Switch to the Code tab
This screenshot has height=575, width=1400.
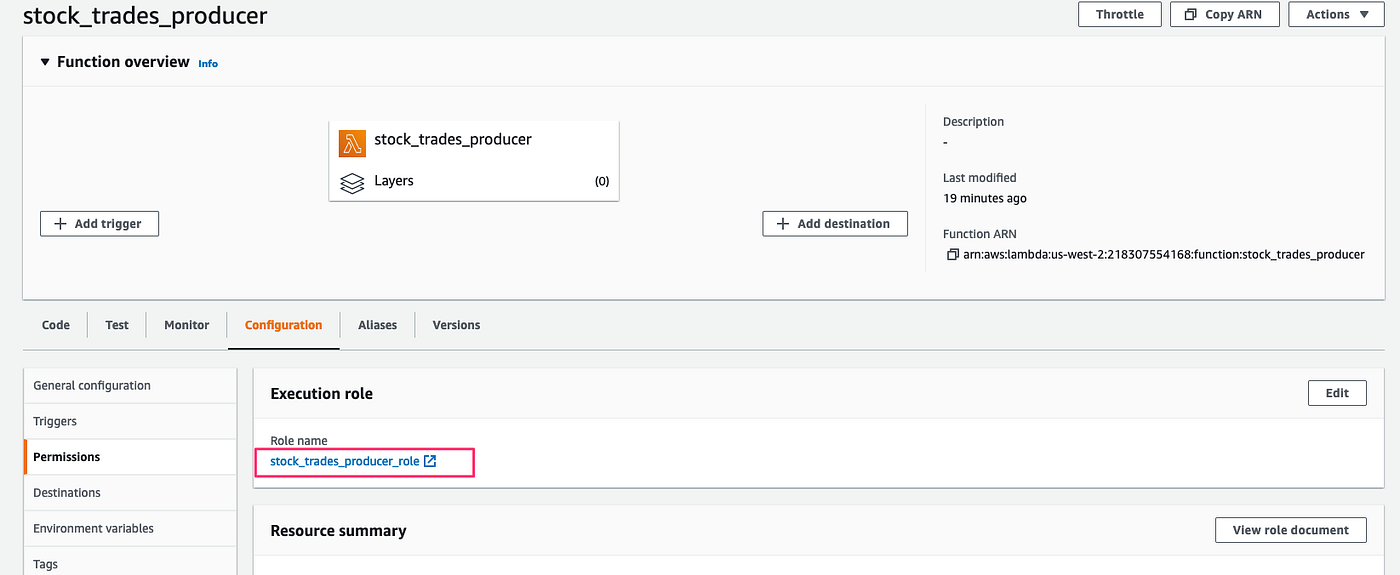click(x=56, y=325)
